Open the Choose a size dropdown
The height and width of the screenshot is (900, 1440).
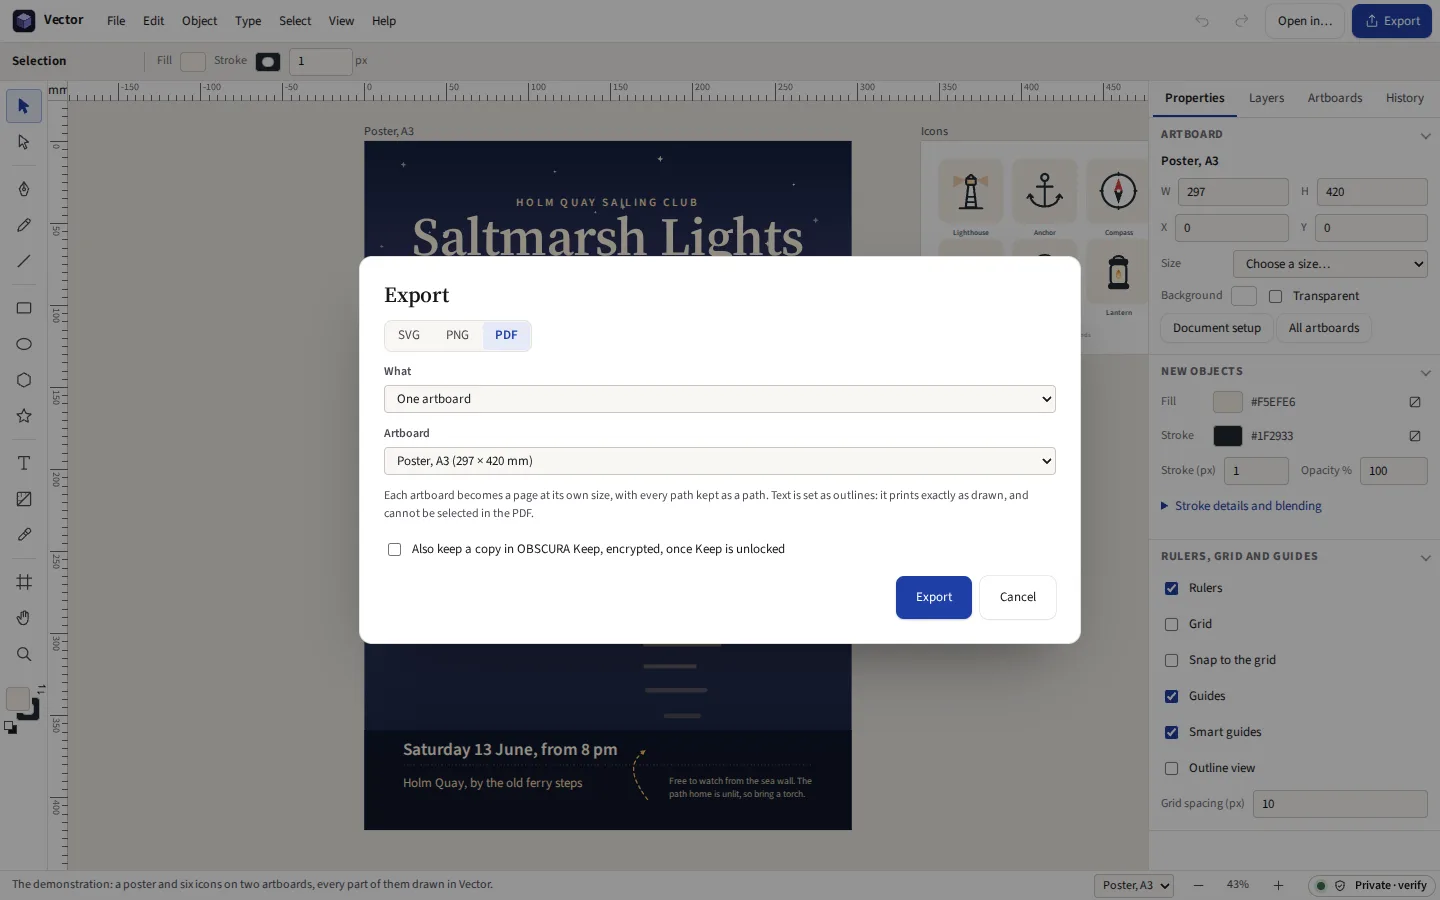point(1330,264)
